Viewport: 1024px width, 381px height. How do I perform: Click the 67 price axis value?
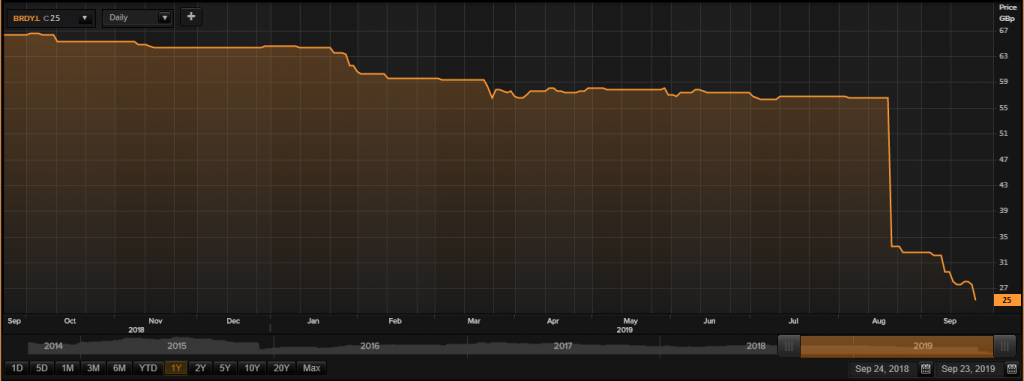tap(1004, 30)
